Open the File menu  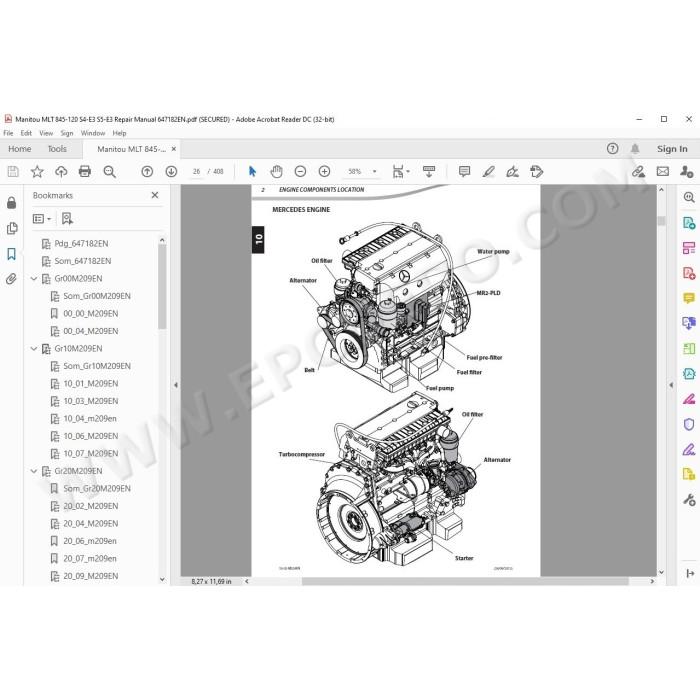(8, 133)
